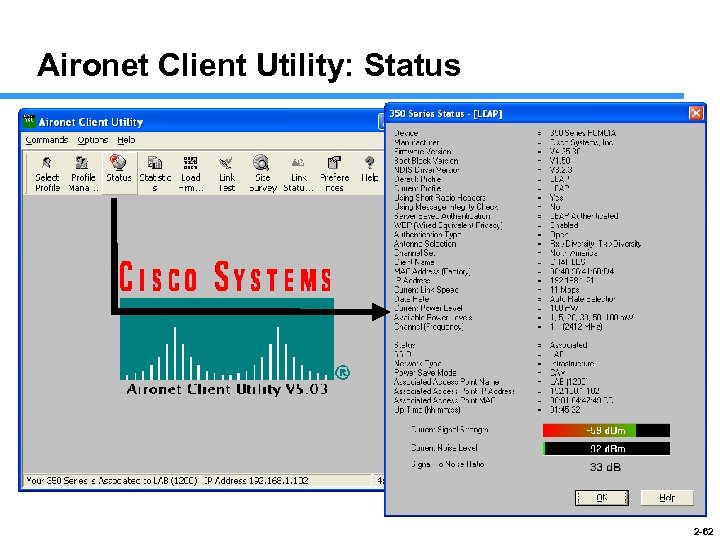Click the Channel (Frequency) row

pyautogui.click(x=498, y=327)
